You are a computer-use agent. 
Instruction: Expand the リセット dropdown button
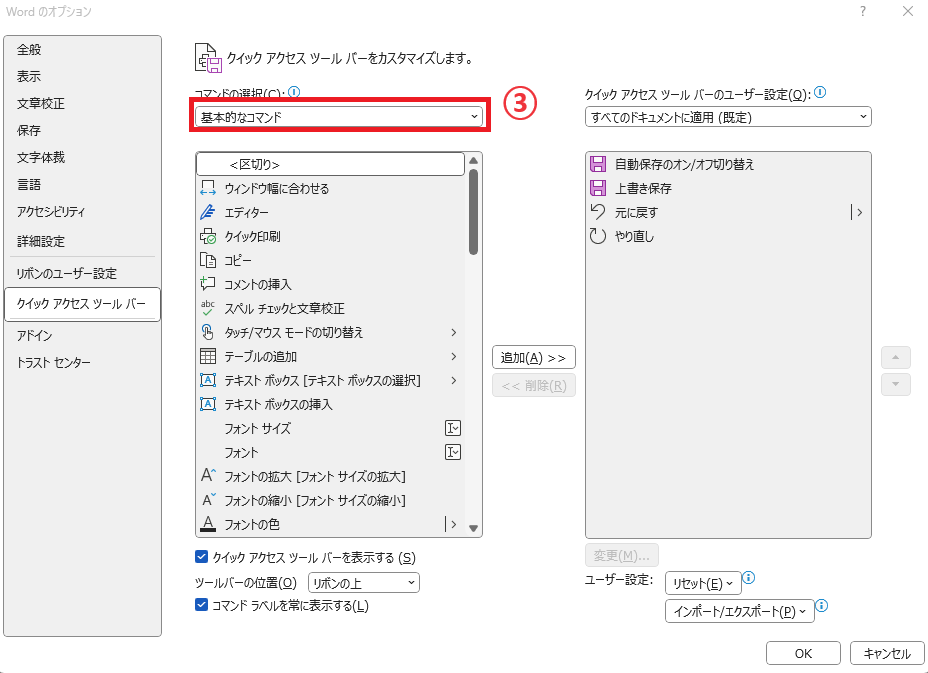click(703, 583)
